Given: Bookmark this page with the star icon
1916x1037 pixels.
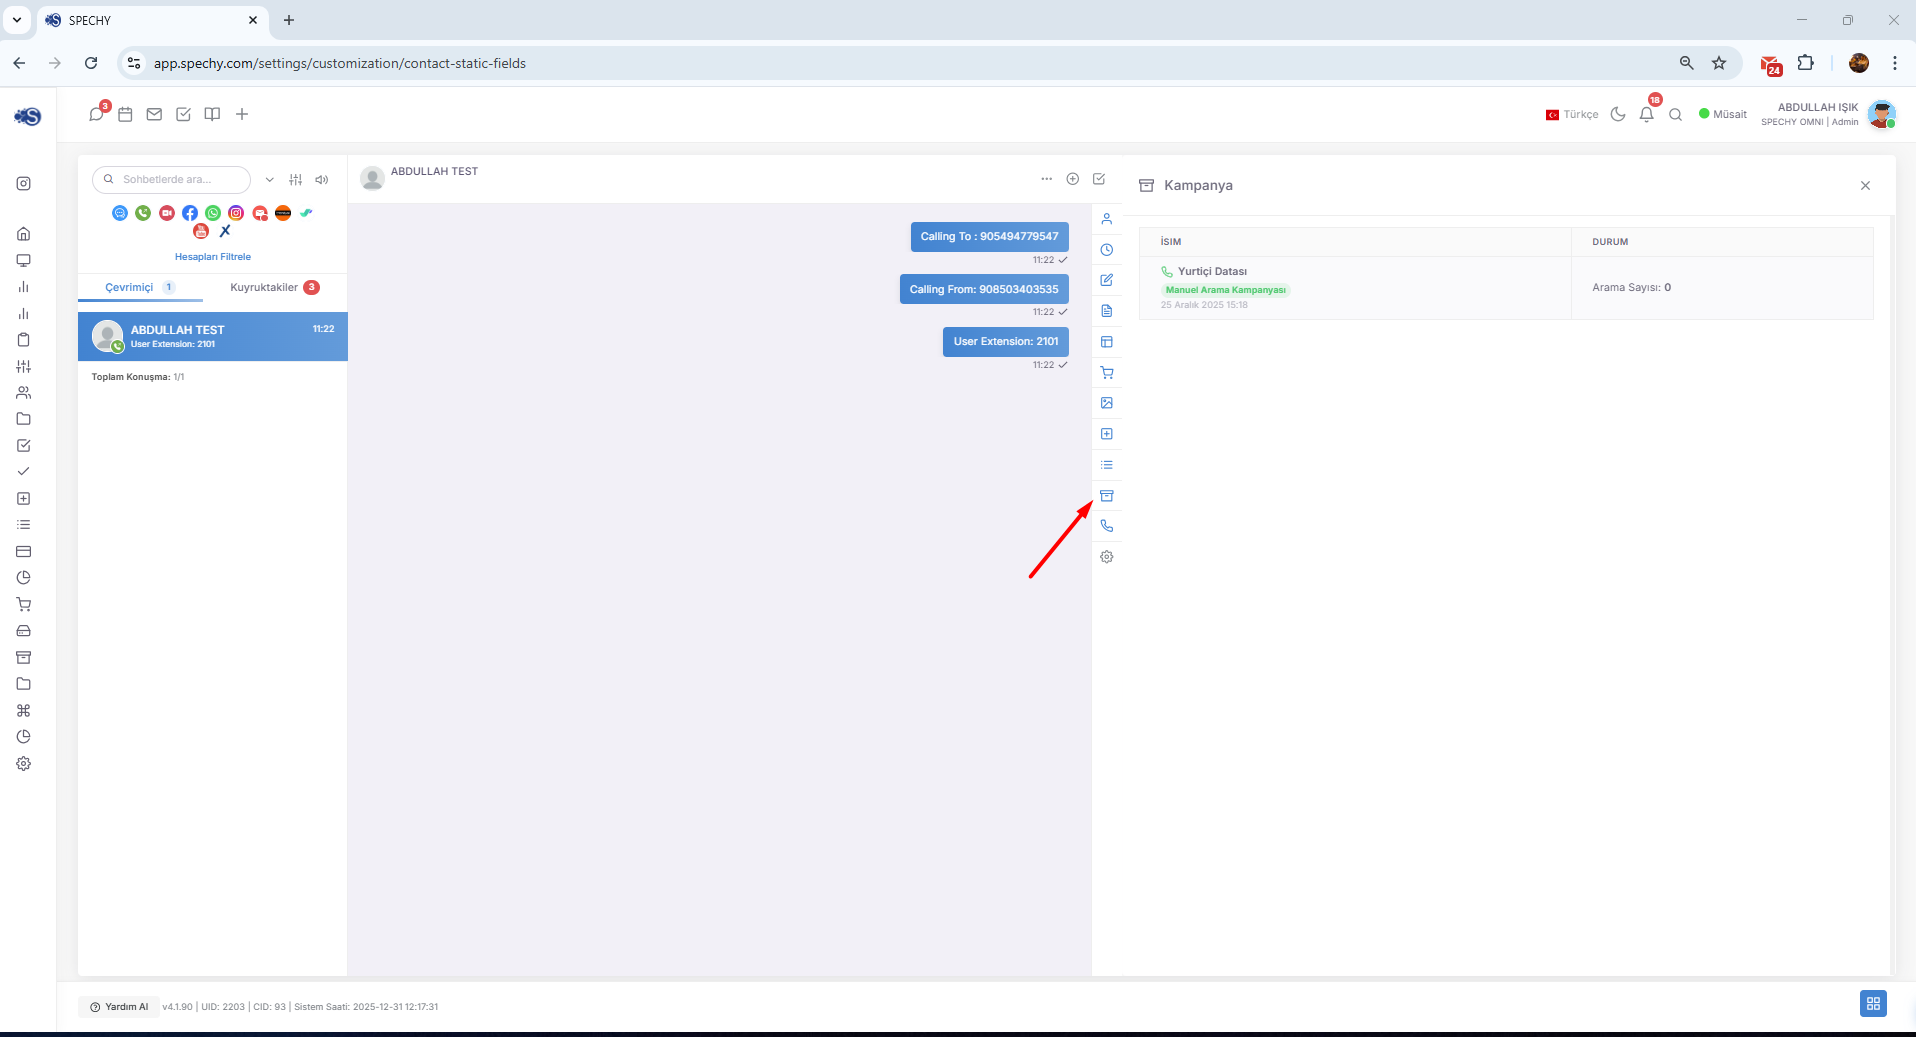Looking at the screenshot, I should (x=1719, y=63).
